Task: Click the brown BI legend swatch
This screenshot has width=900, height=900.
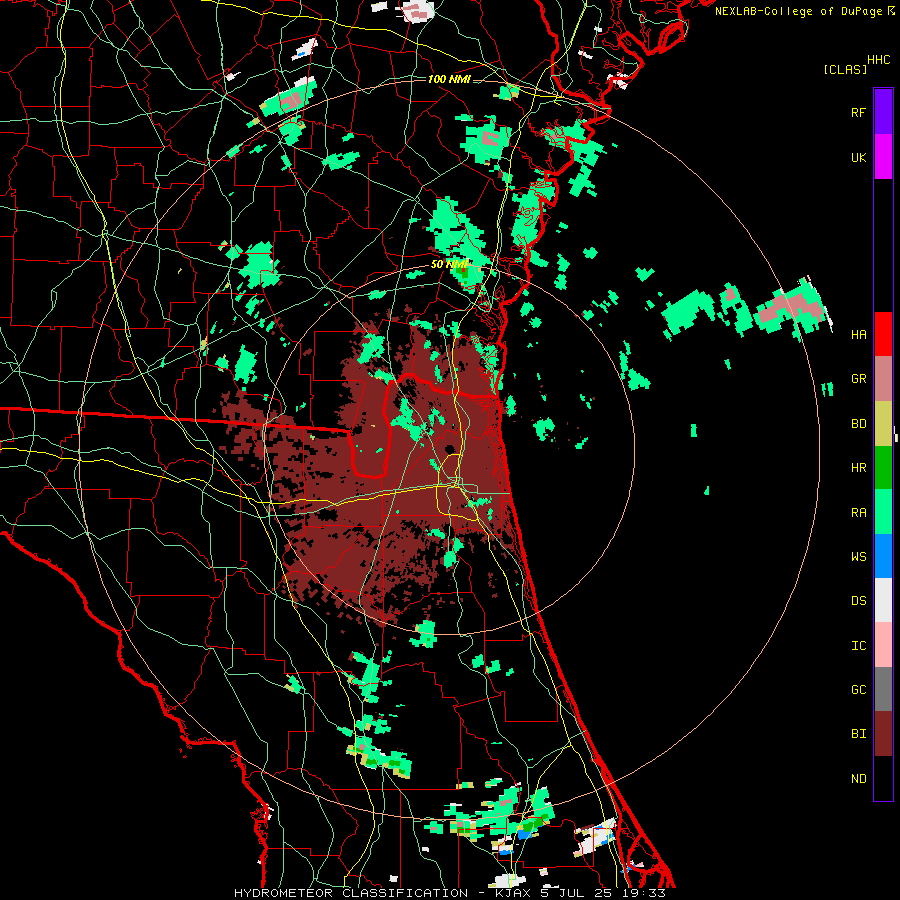Action: (x=883, y=734)
